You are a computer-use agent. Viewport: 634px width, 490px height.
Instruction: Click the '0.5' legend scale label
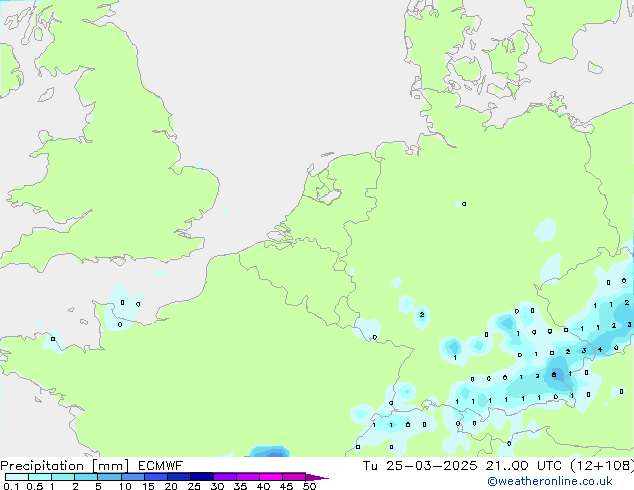pyautogui.click(x=35, y=486)
